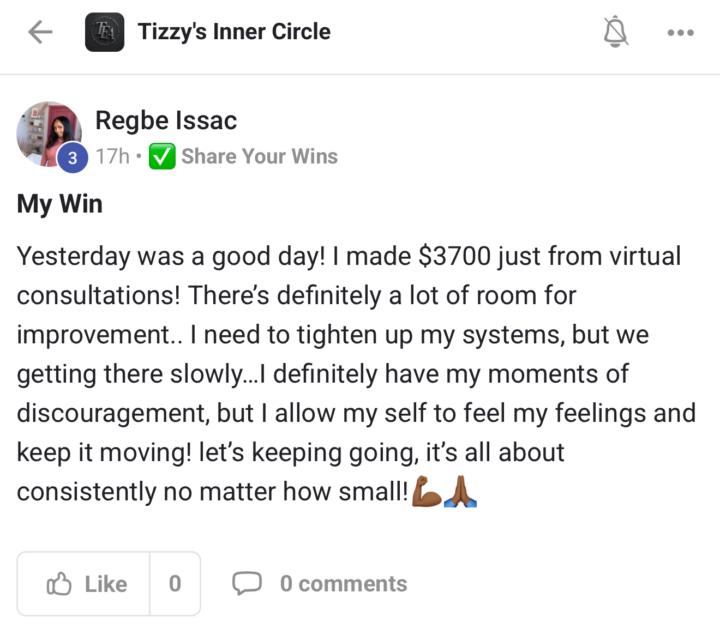Open the Share Your Wins category
This screenshot has width=720, height=629.
pos(259,157)
